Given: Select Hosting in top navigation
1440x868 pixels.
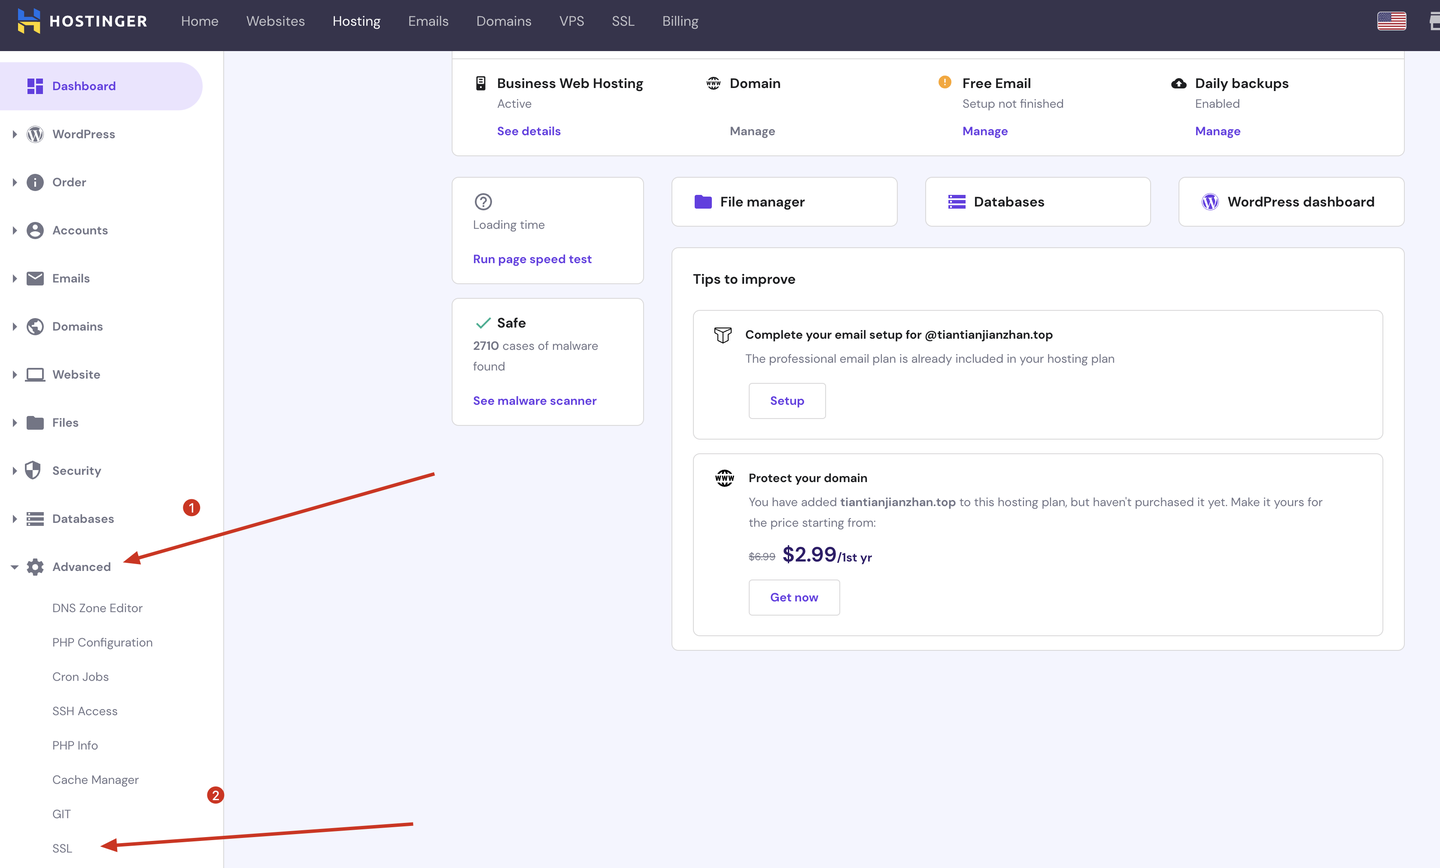Looking at the screenshot, I should 357,21.
